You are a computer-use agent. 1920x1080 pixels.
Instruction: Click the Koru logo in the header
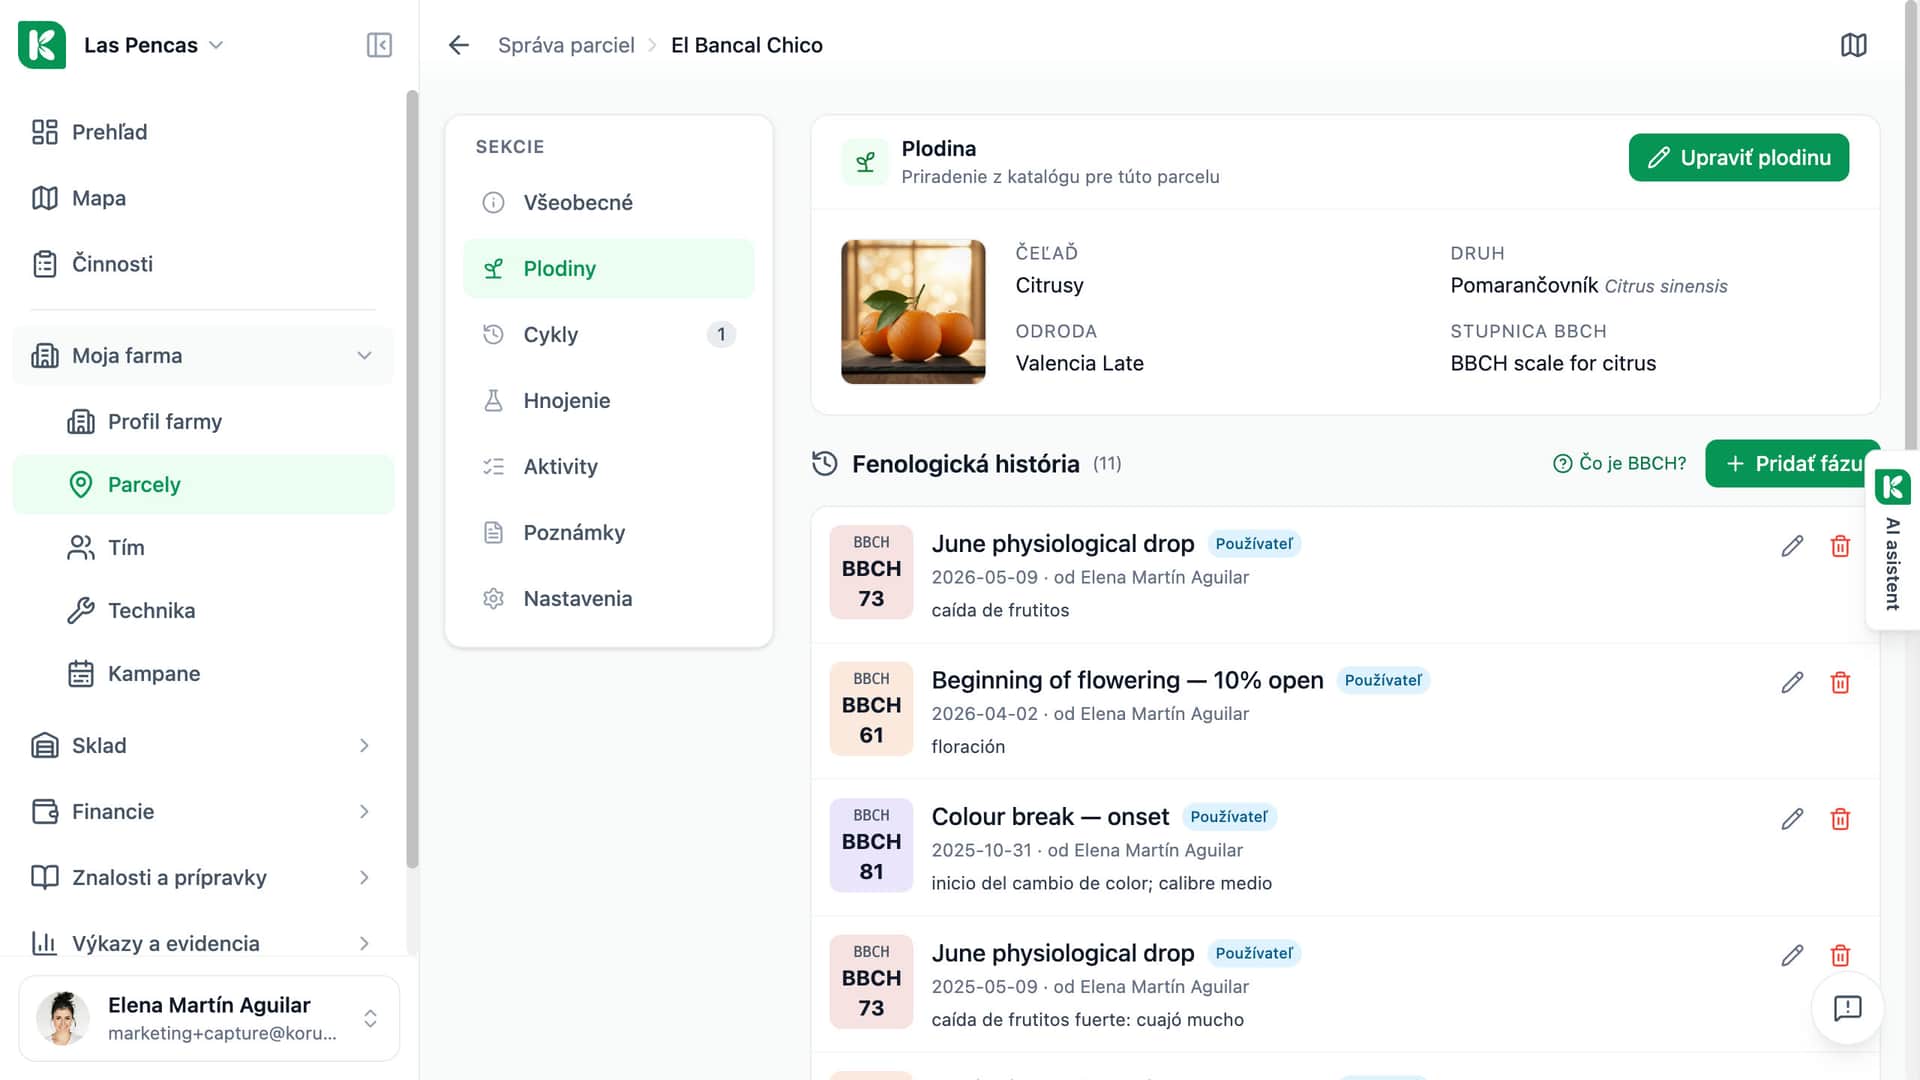point(42,45)
